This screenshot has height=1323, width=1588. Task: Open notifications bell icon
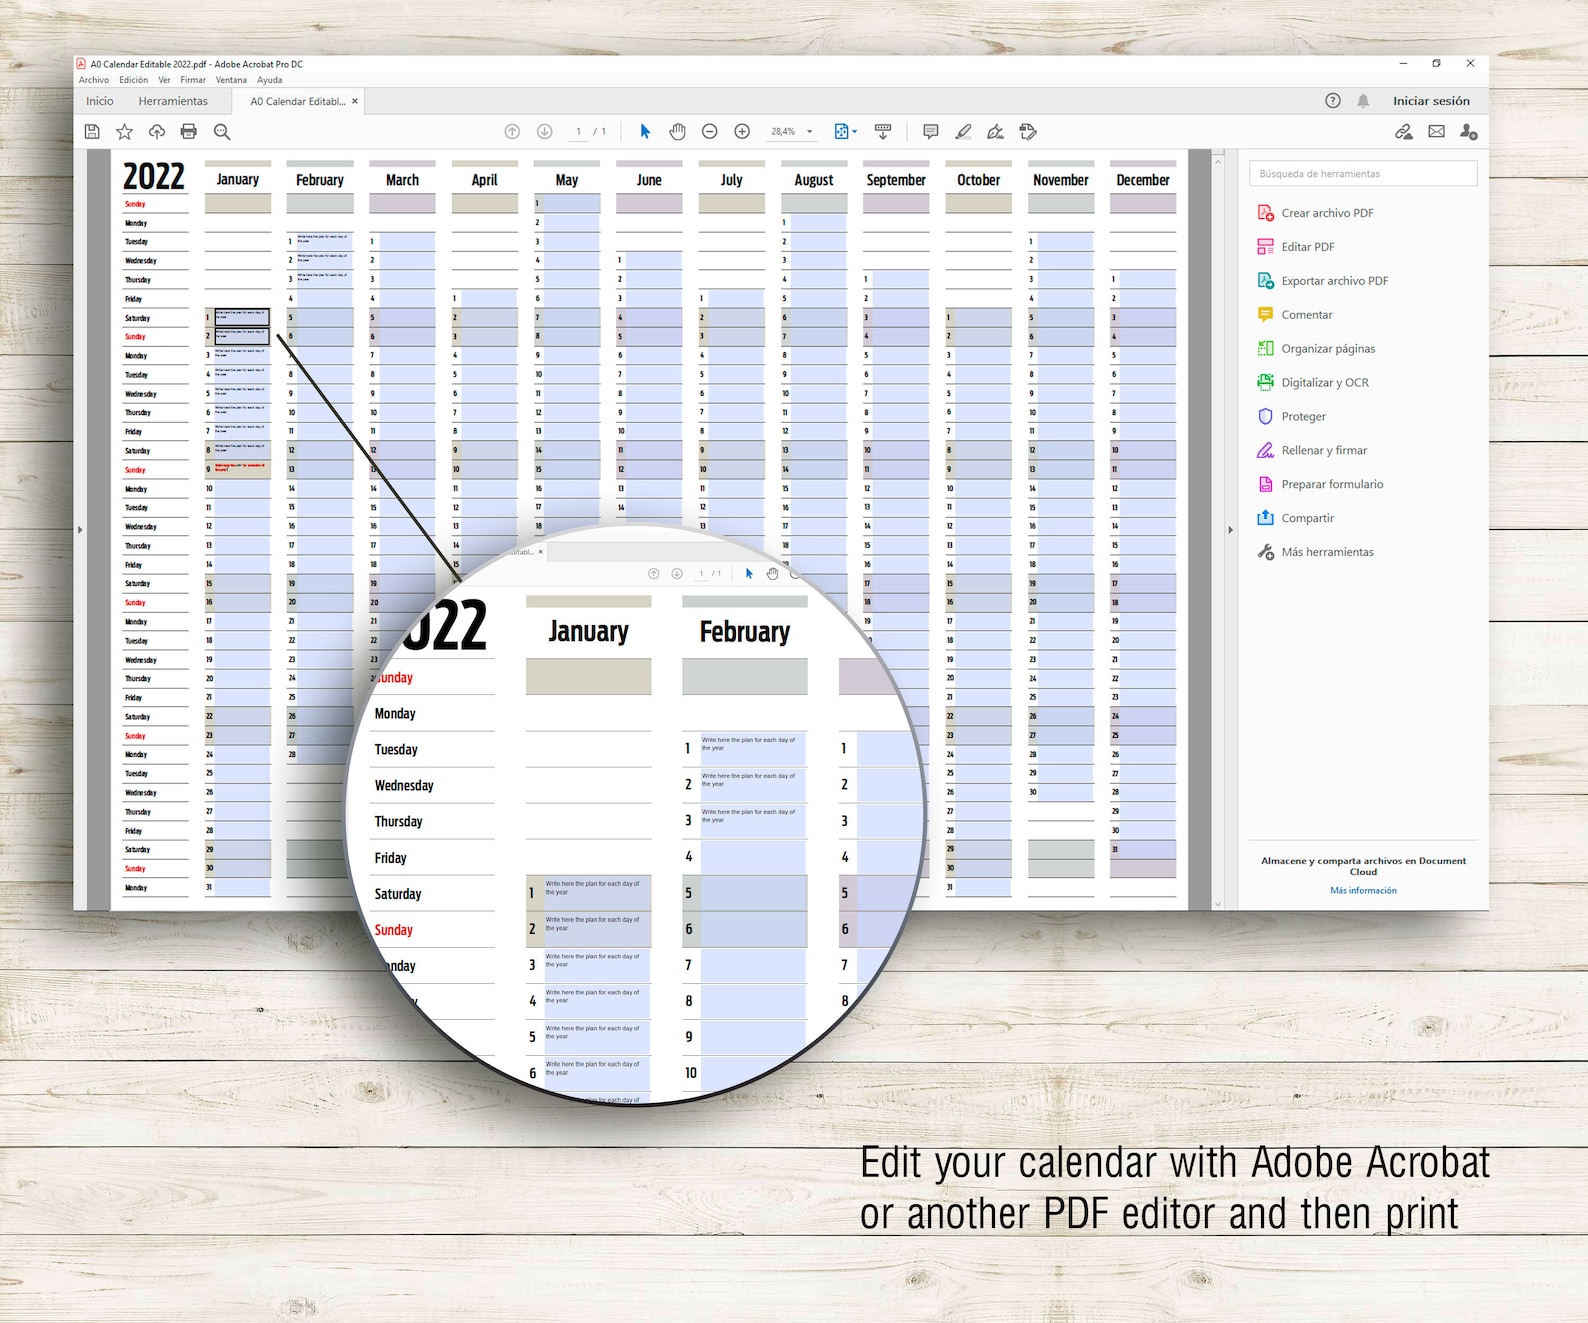pyautogui.click(x=1363, y=100)
